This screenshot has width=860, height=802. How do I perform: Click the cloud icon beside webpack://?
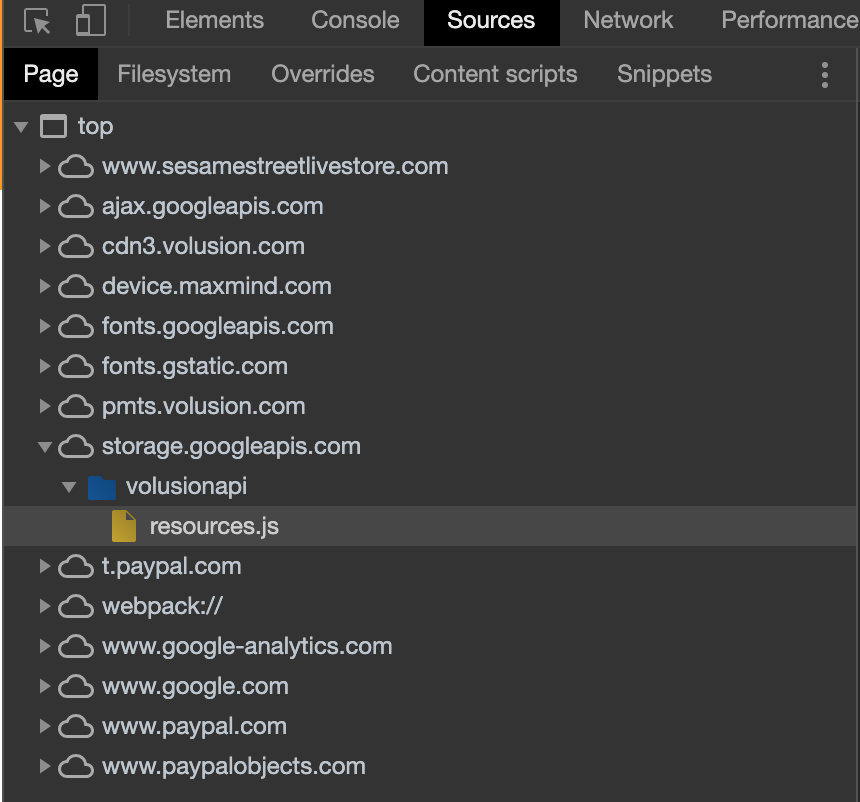76,607
